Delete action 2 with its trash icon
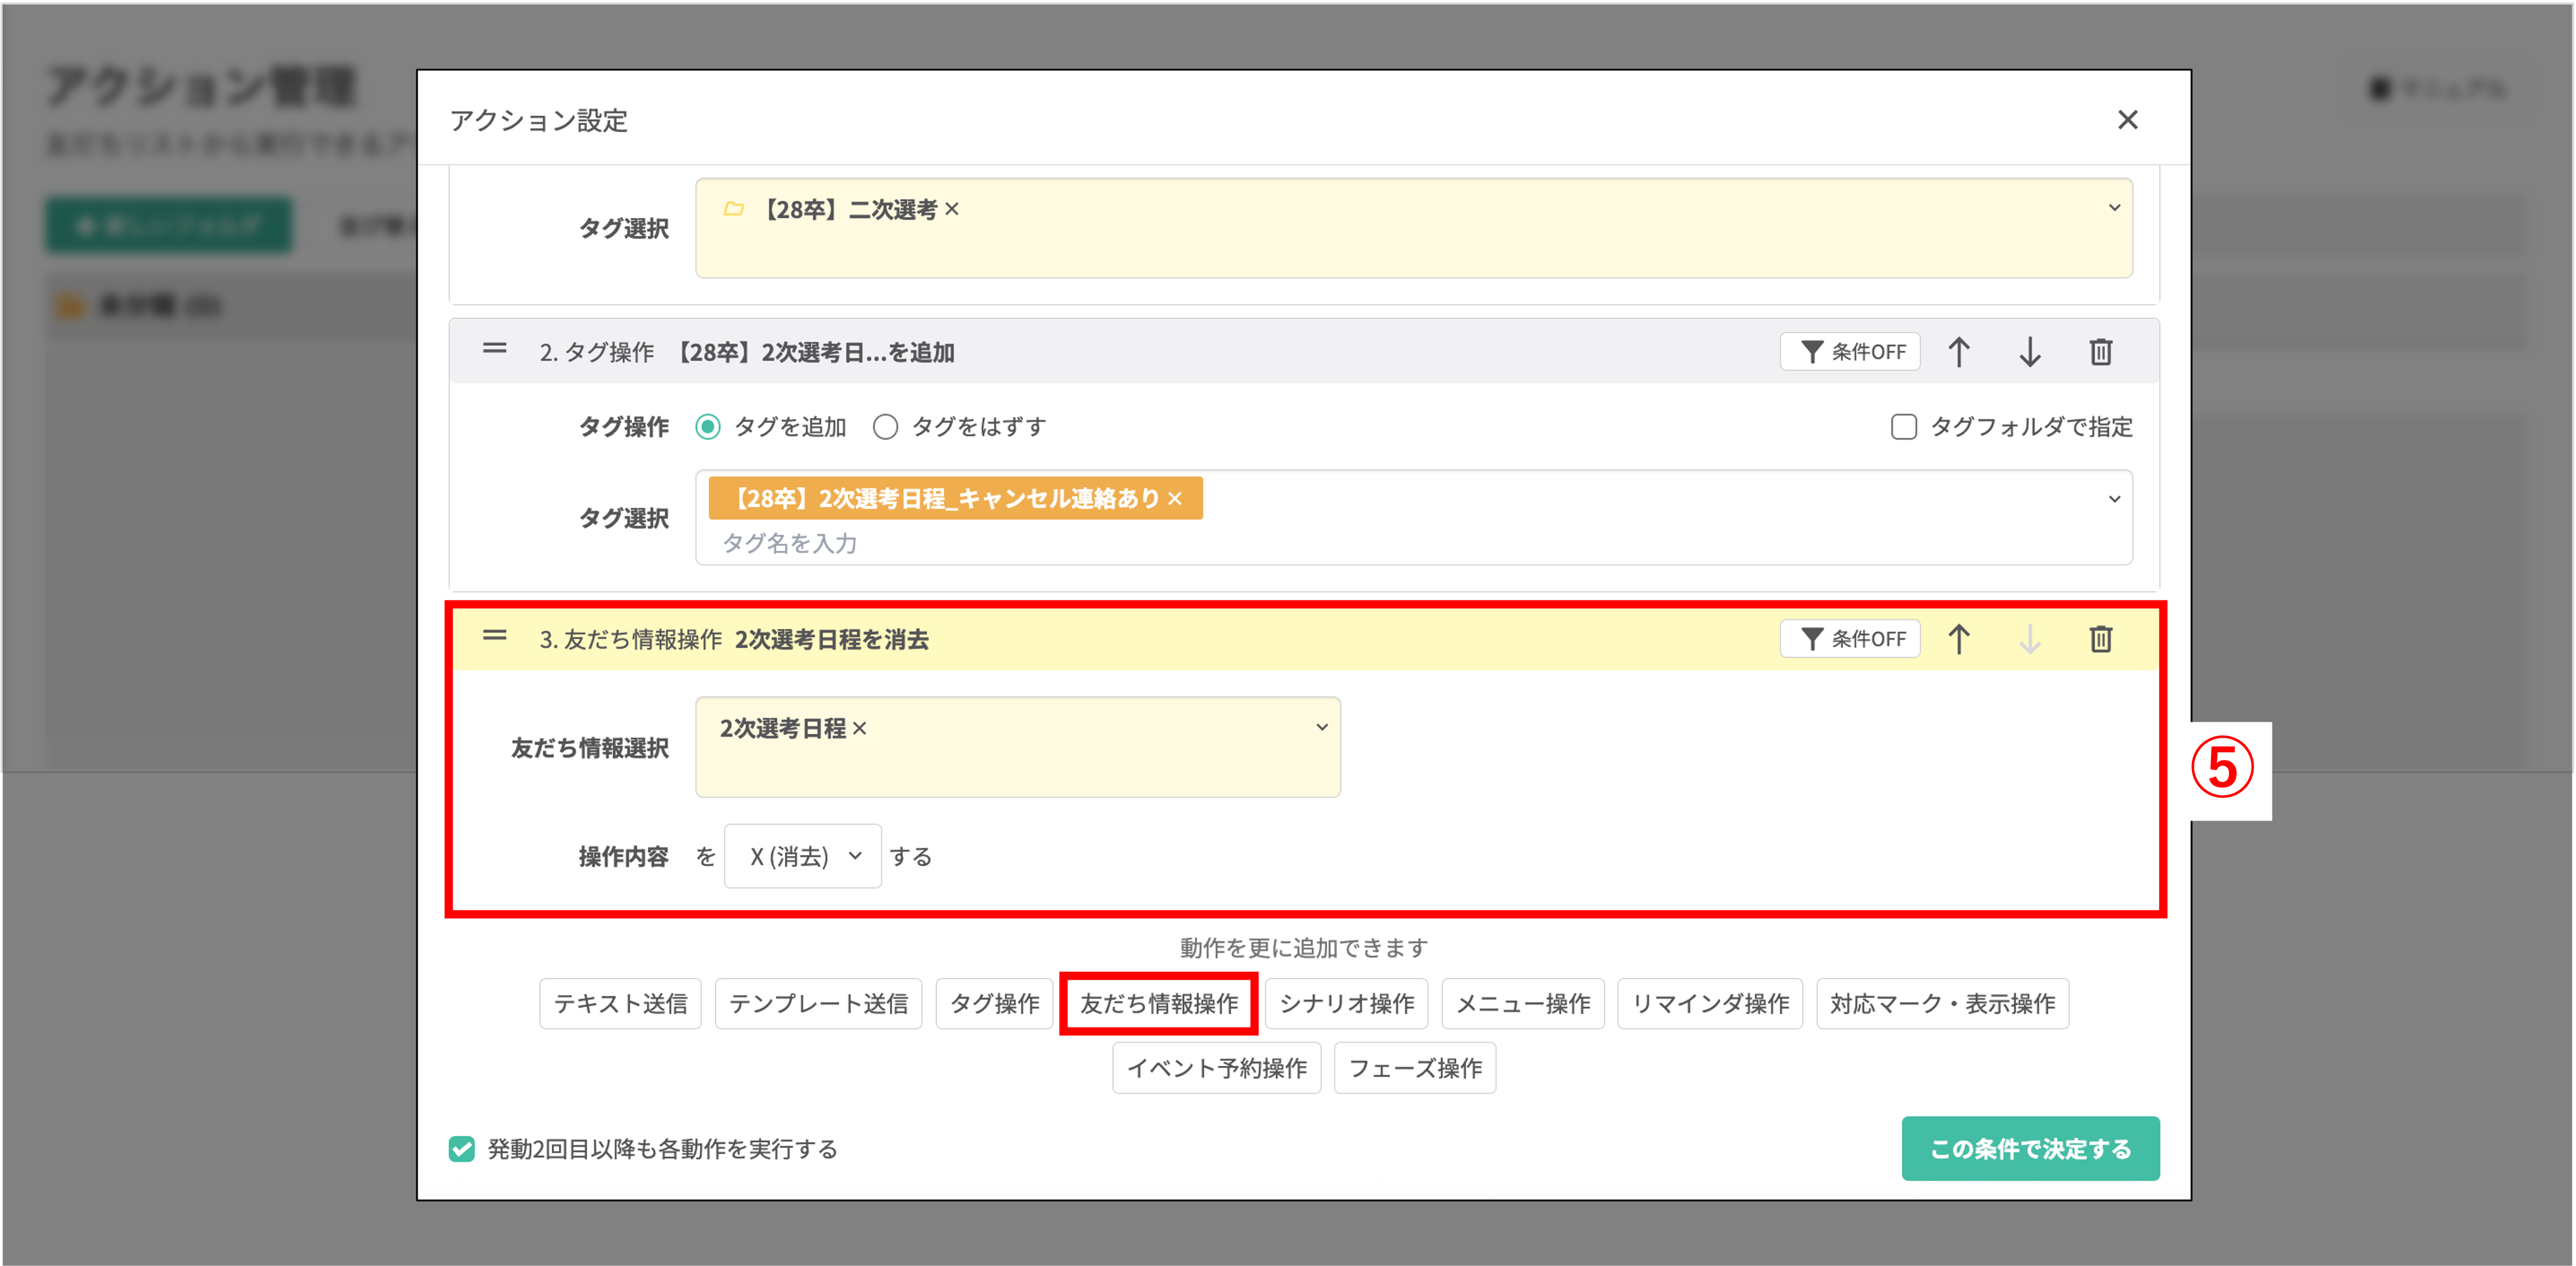The height and width of the screenshot is (1266, 2576). pos(2100,352)
